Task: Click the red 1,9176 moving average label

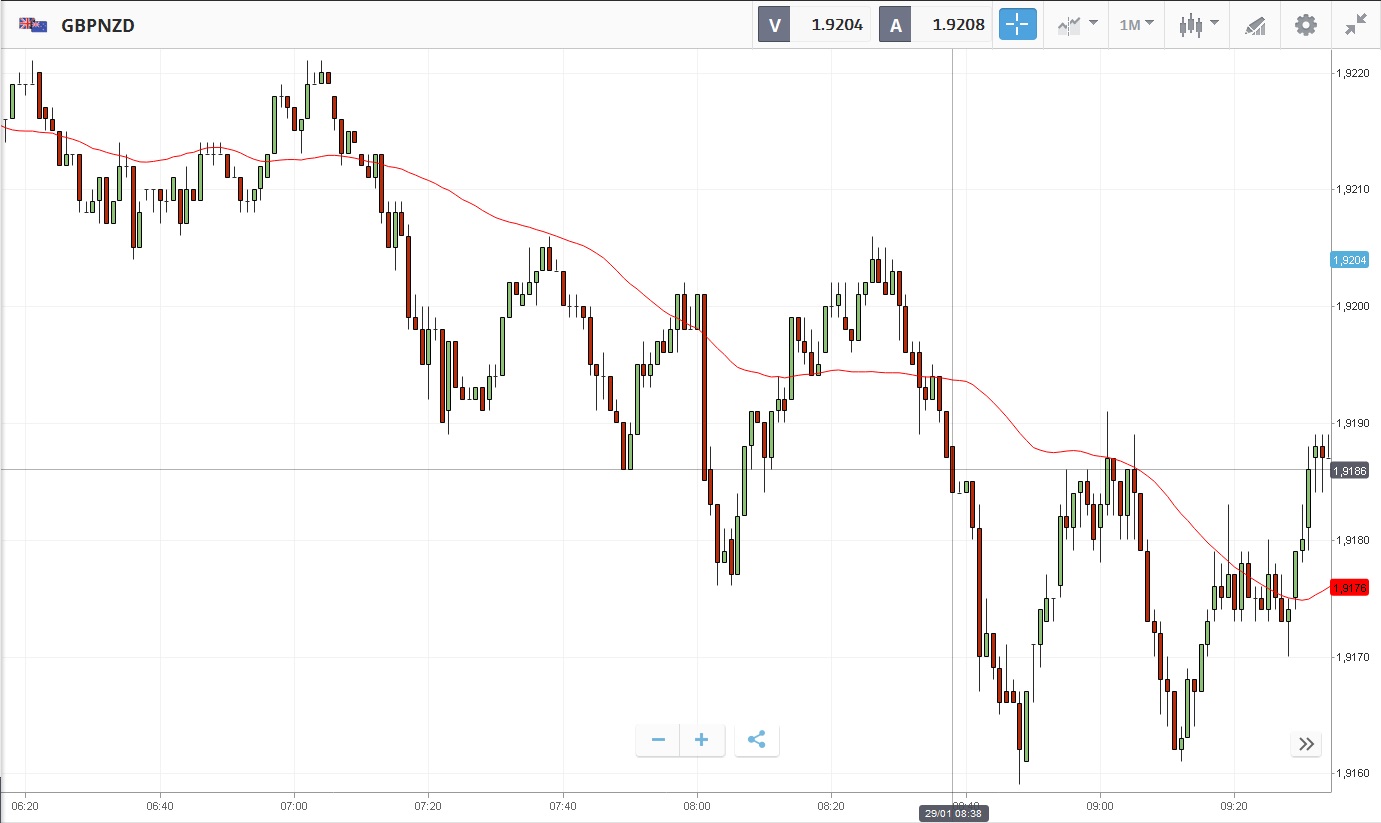Action: (1349, 587)
